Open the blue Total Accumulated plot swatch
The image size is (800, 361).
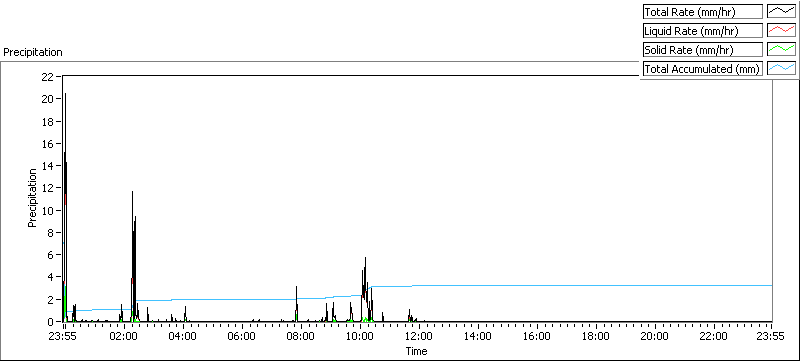[x=781, y=68]
